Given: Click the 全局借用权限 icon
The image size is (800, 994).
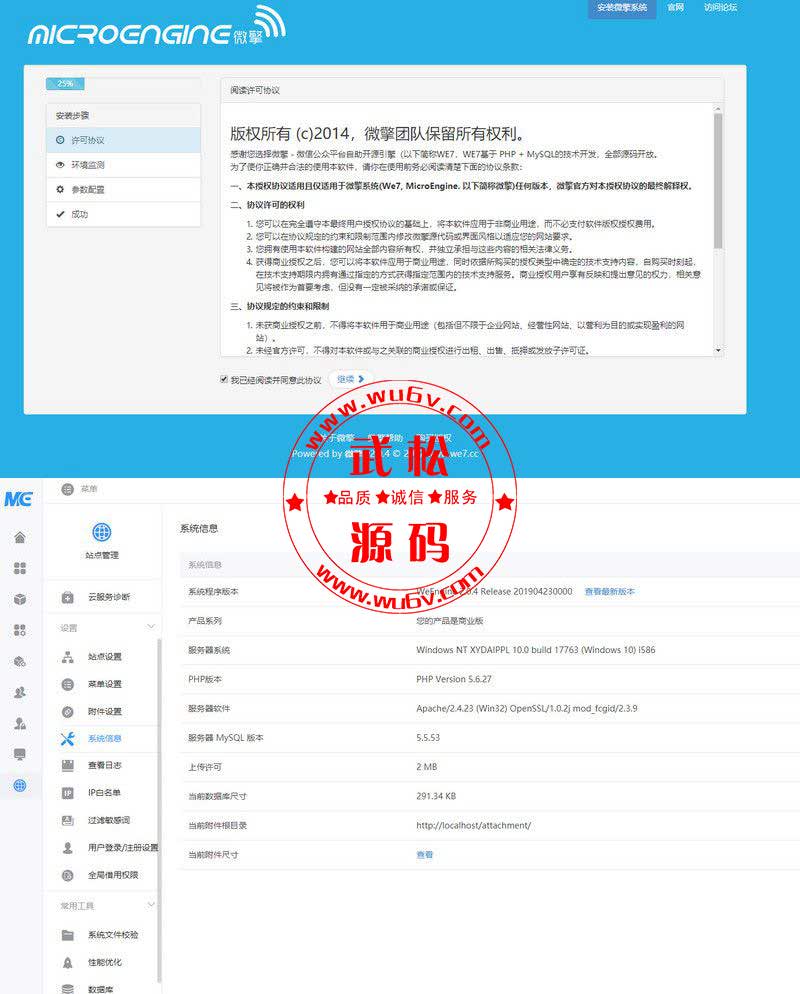Looking at the screenshot, I should click(x=68, y=875).
